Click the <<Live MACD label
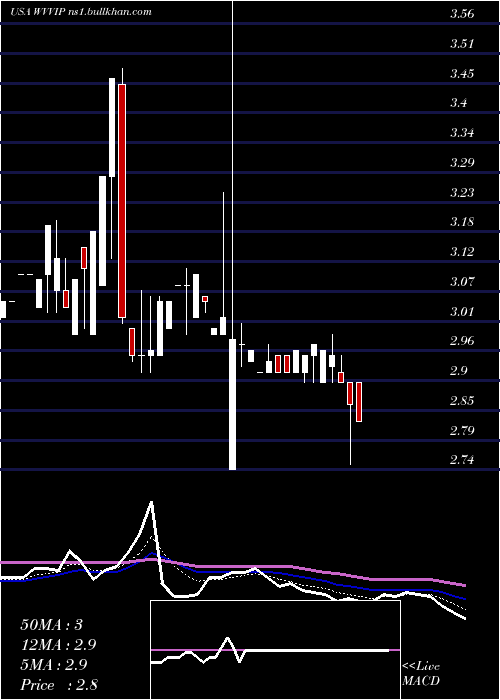 coord(421,674)
